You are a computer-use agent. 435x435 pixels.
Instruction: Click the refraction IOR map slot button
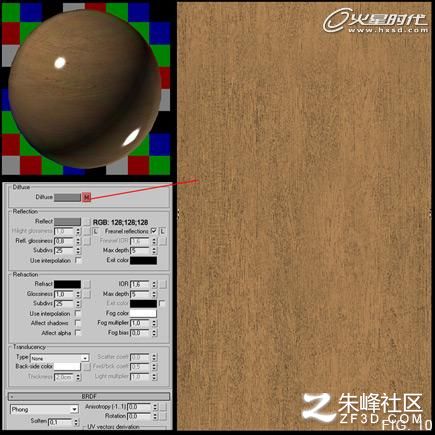click(x=163, y=284)
